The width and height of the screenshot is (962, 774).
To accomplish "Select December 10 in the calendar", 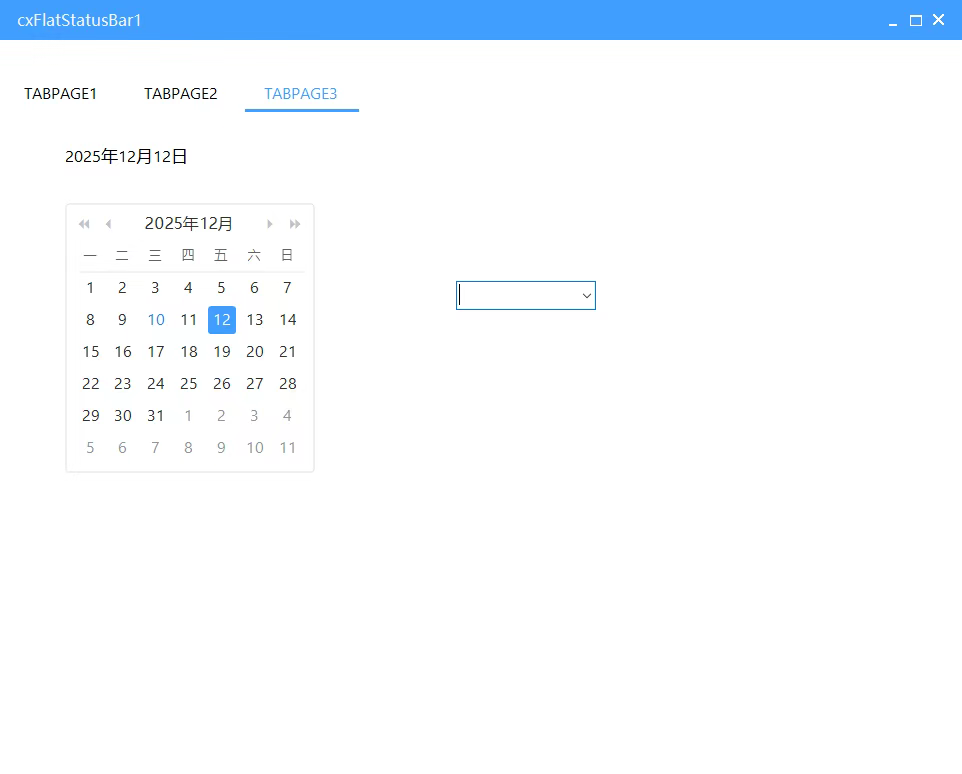I will pos(156,320).
